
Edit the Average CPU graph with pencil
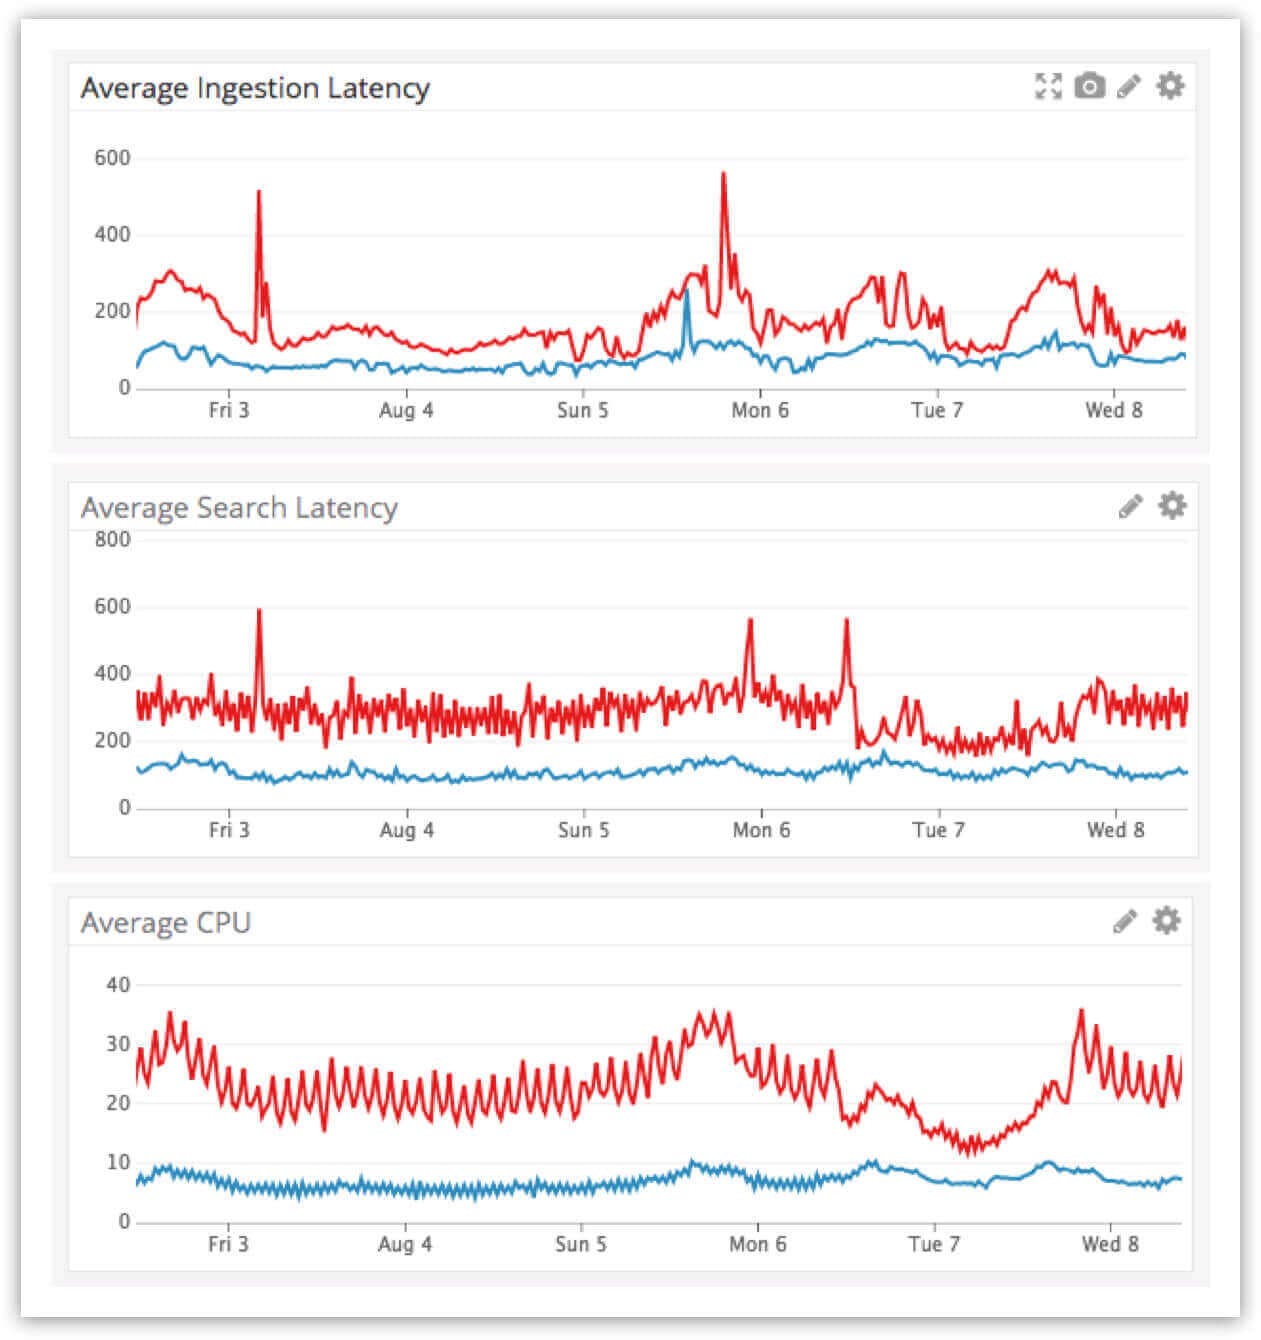tap(1125, 921)
